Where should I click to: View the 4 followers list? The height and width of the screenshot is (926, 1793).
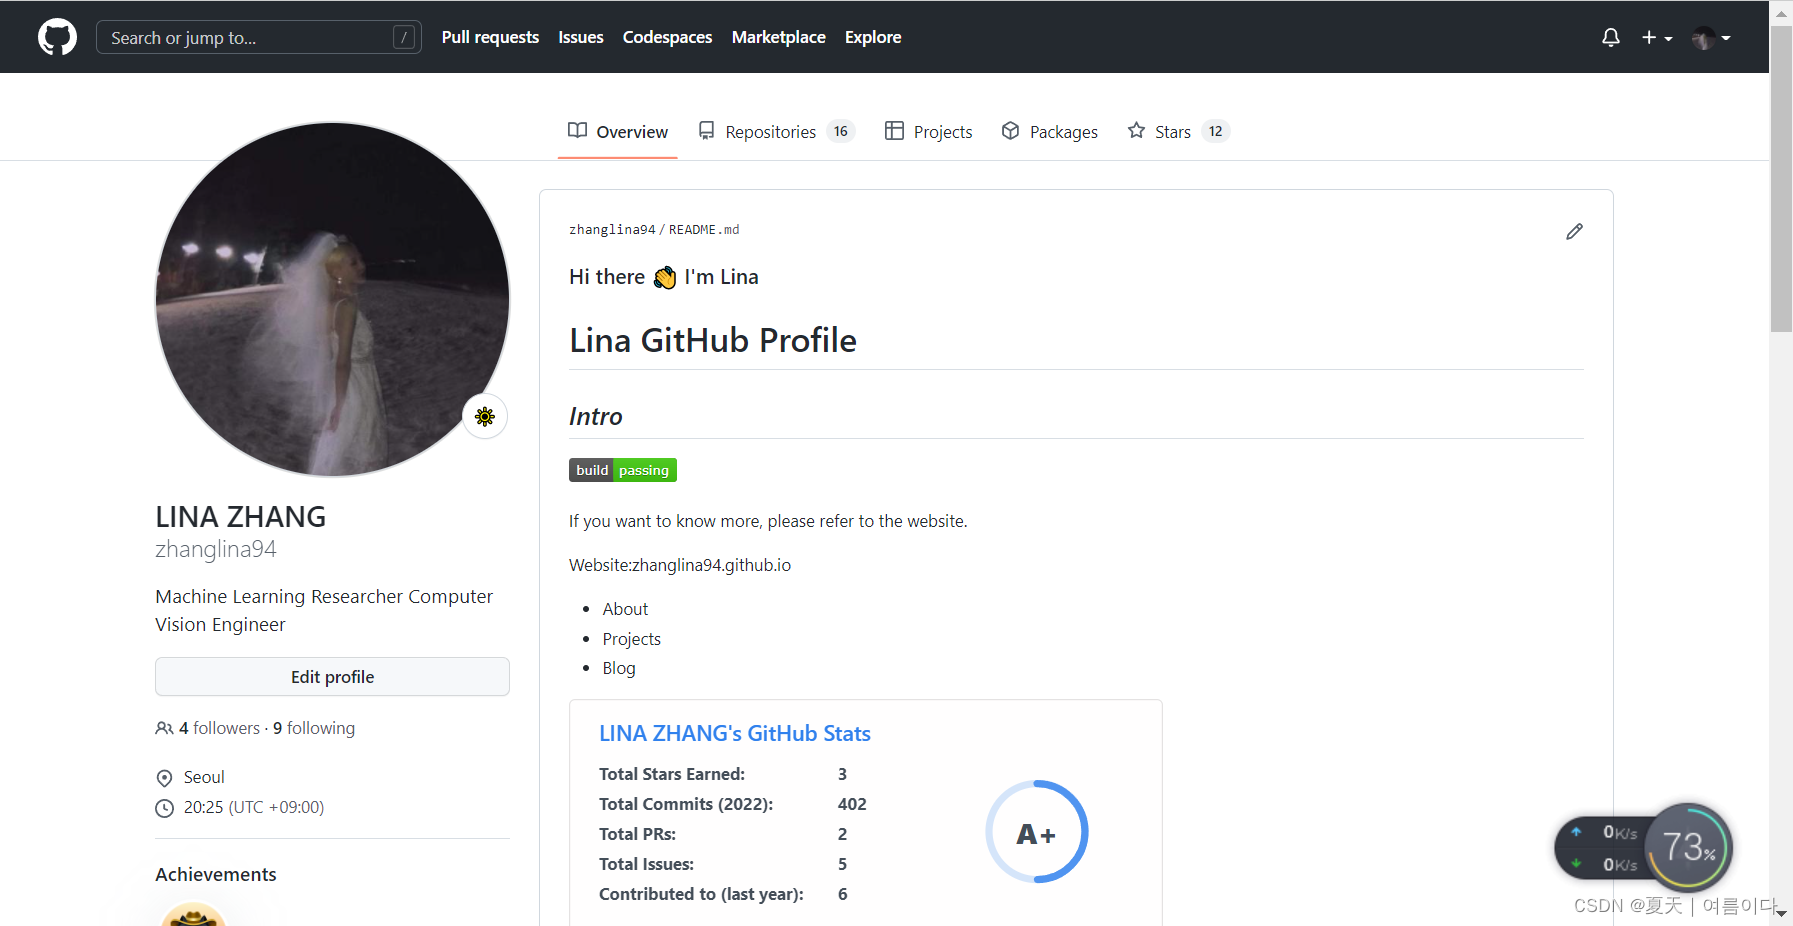point(219,728)
